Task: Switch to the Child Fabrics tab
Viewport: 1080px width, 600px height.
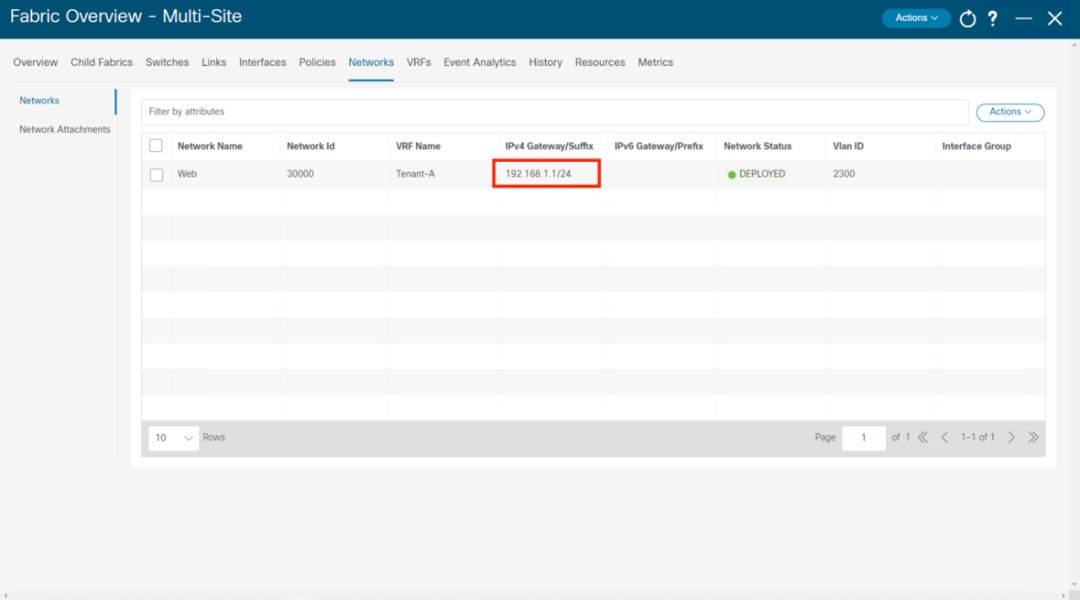Action: (101, 62)
